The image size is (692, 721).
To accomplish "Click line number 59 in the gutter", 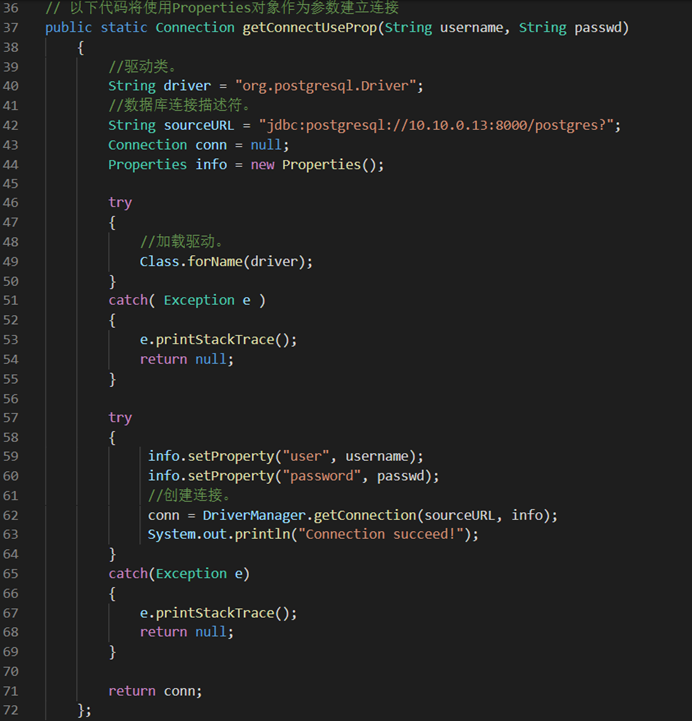I will (x=11, y=456).
